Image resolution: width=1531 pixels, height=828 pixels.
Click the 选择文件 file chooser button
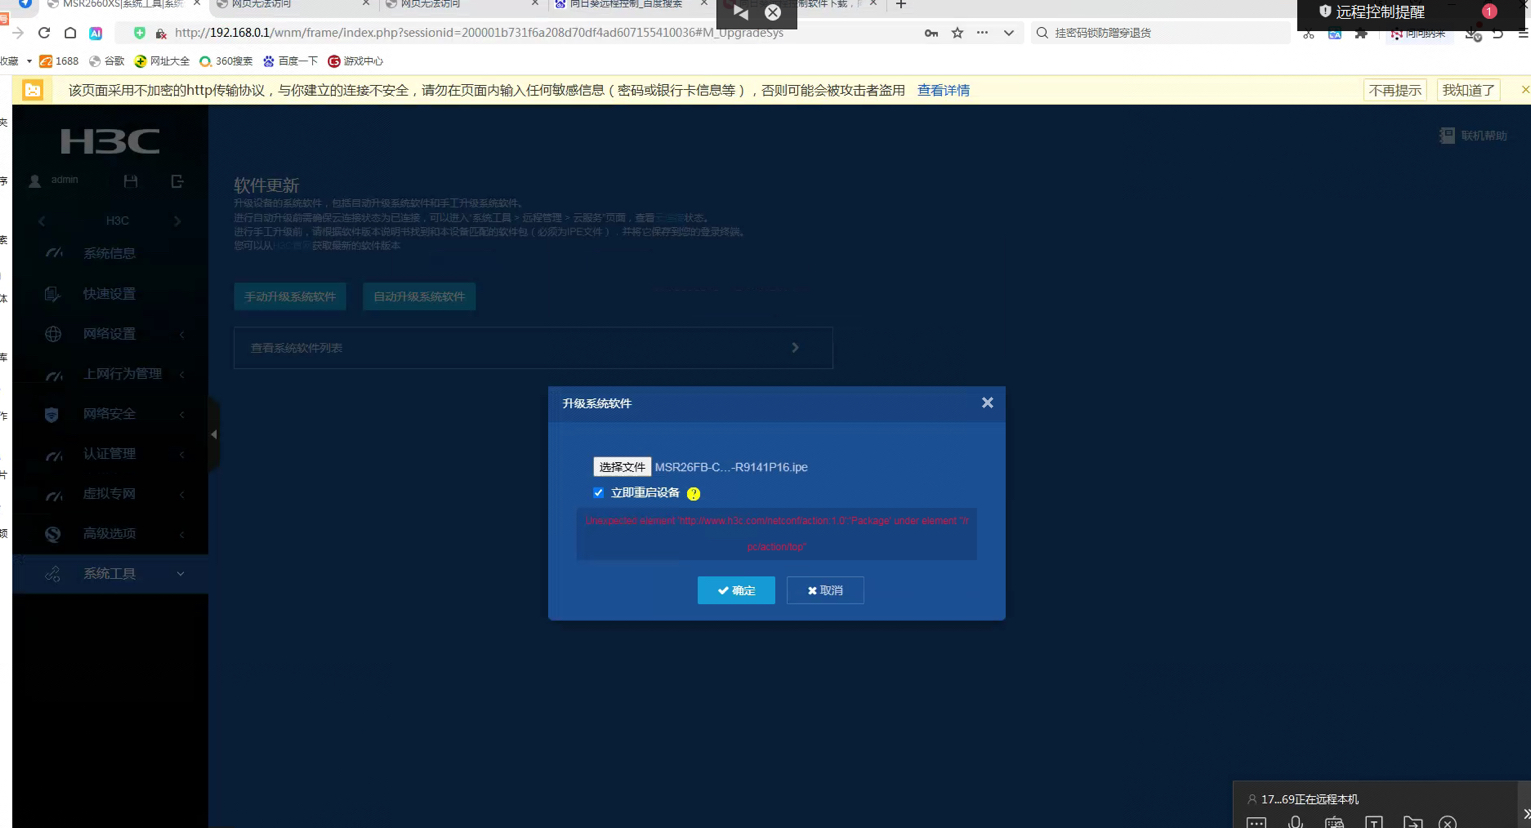point(621,467)
